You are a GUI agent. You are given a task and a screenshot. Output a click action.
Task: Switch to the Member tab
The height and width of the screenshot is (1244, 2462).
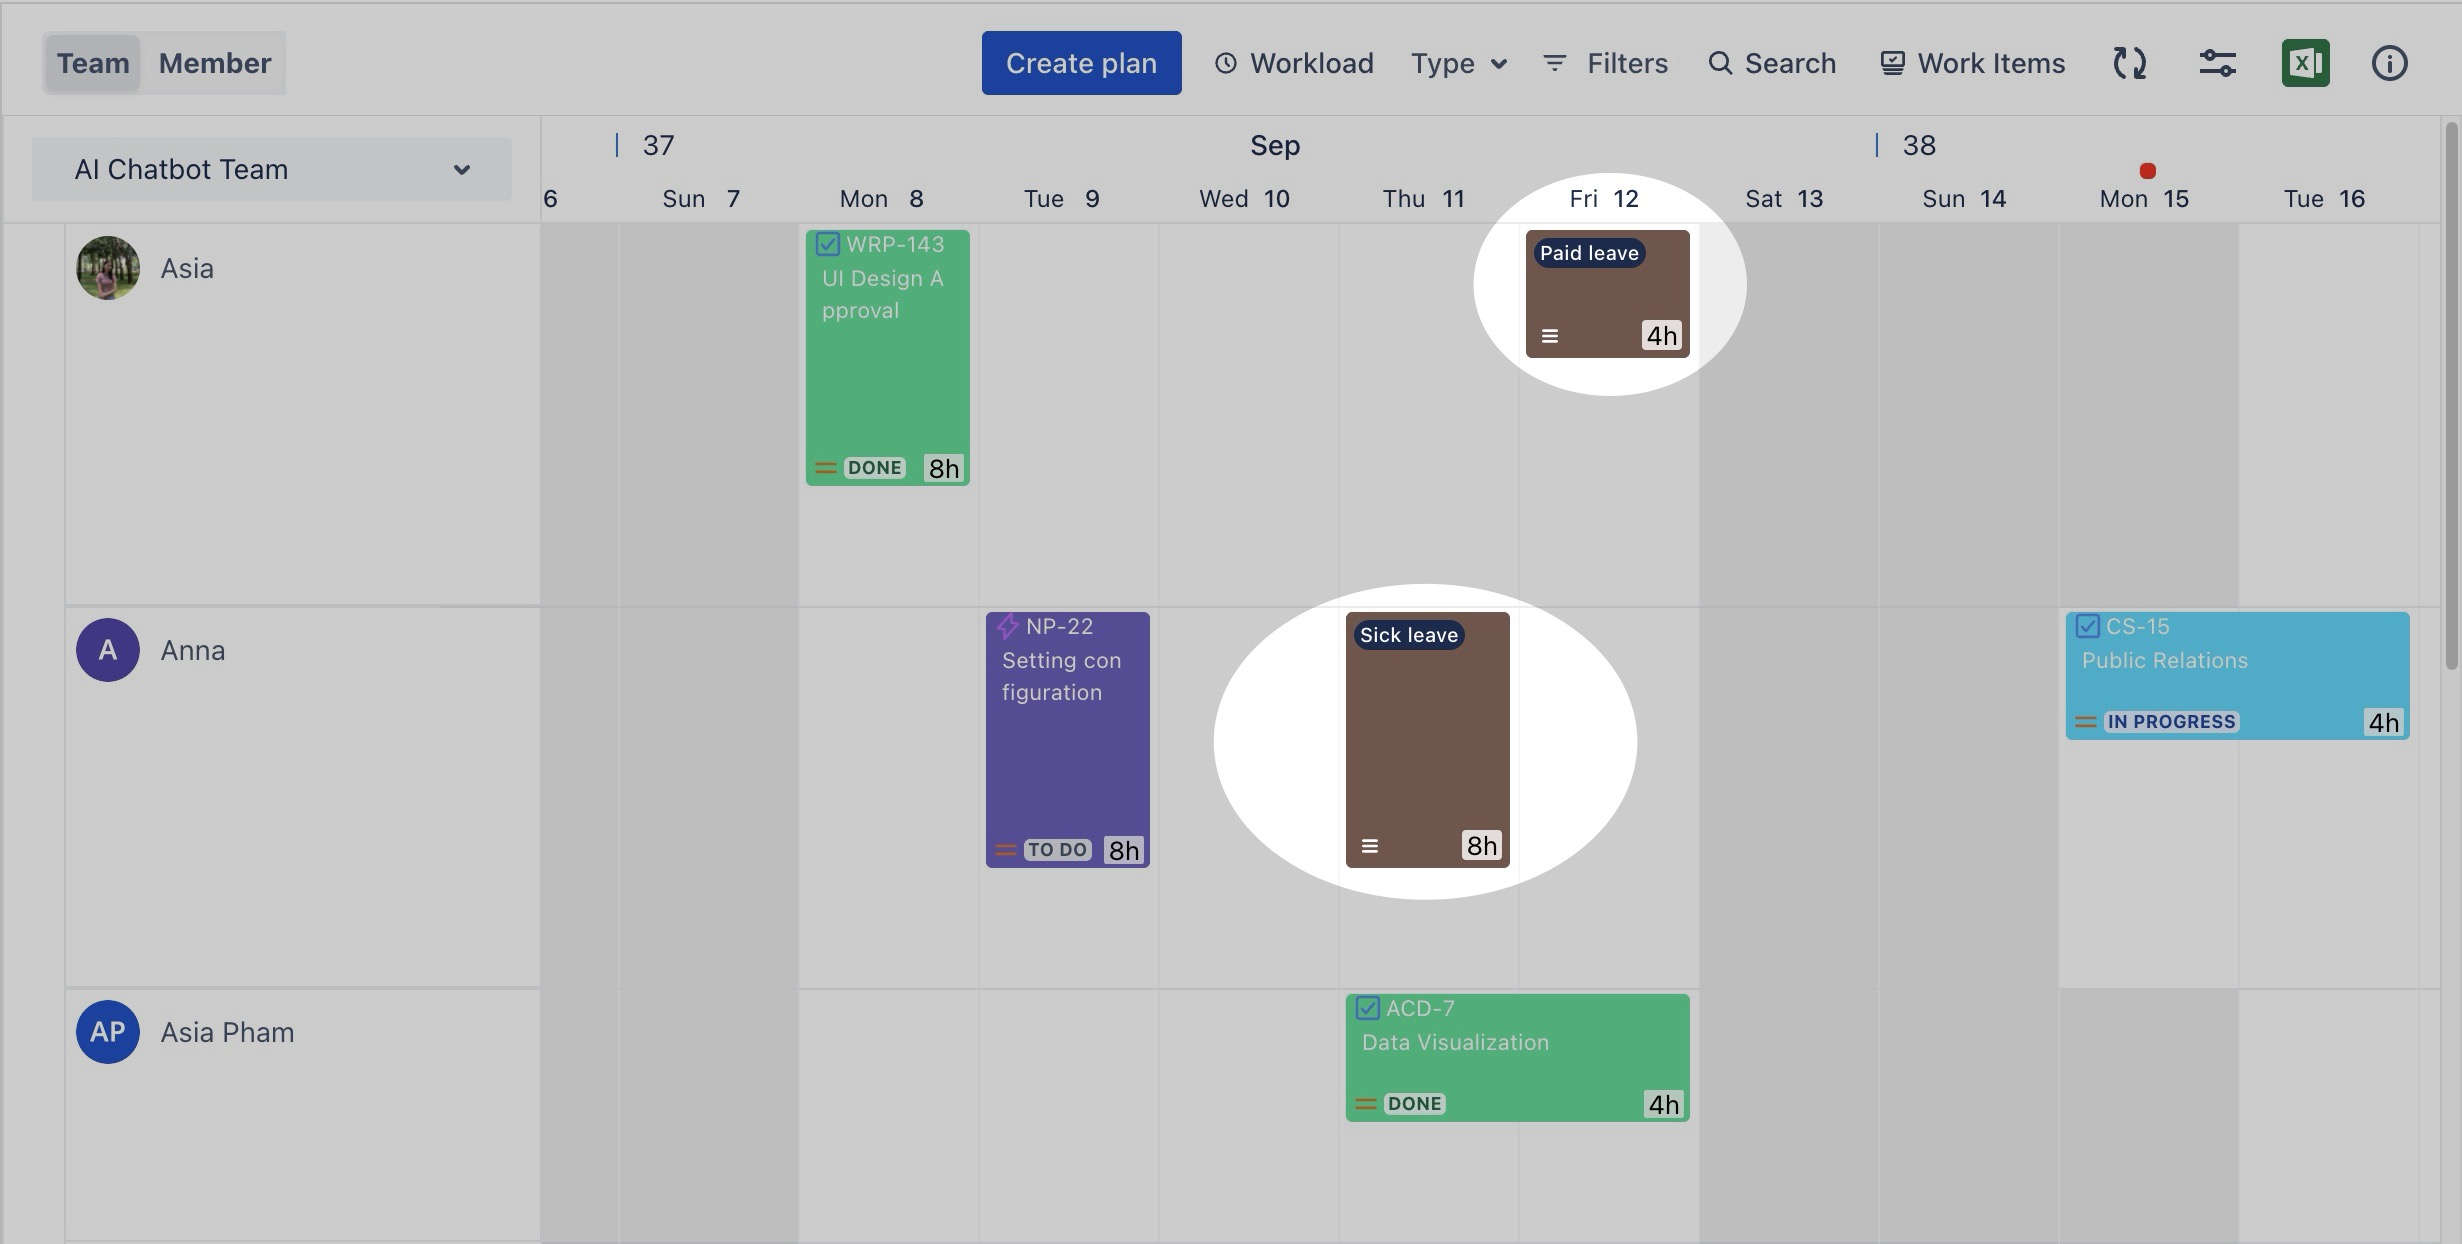point(214,63)
